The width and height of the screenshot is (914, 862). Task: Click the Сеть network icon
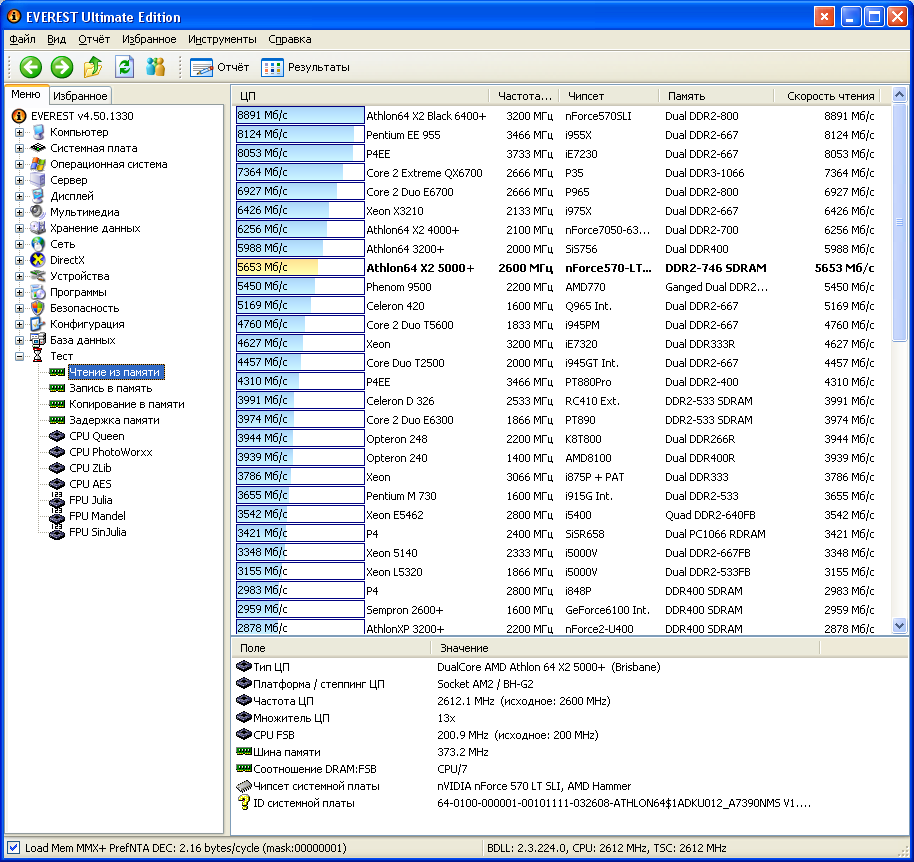38,244
